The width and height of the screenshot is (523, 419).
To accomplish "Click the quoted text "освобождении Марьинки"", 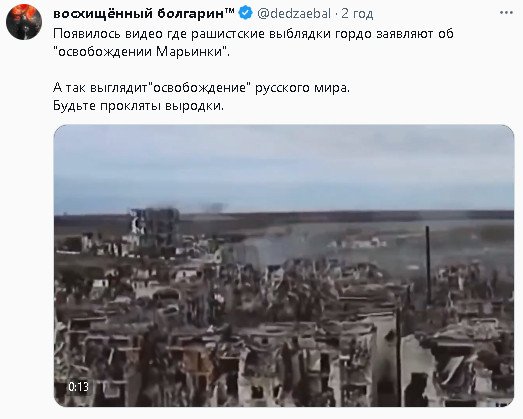I will pyautogui.click(x=140, y=52).
